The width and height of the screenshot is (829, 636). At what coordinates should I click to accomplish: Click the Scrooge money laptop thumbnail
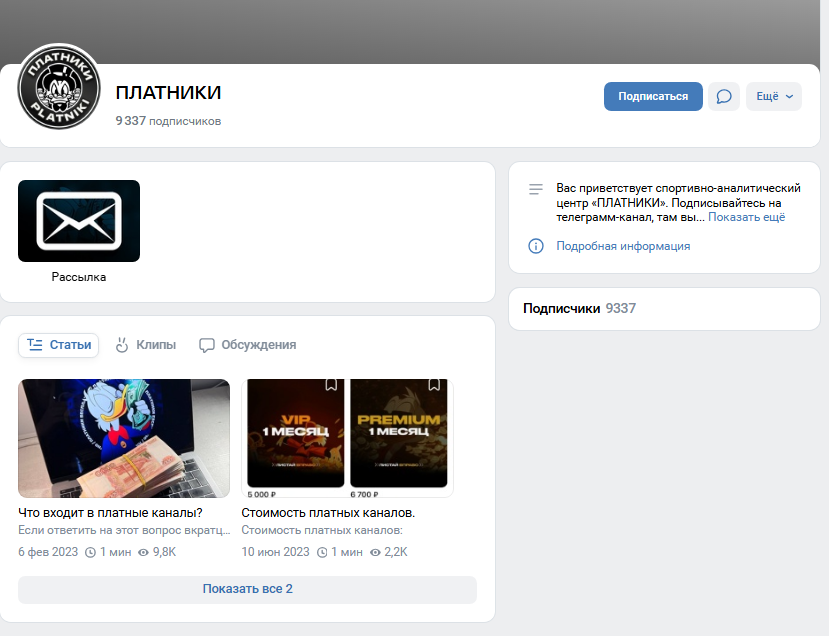pos(124,438)
